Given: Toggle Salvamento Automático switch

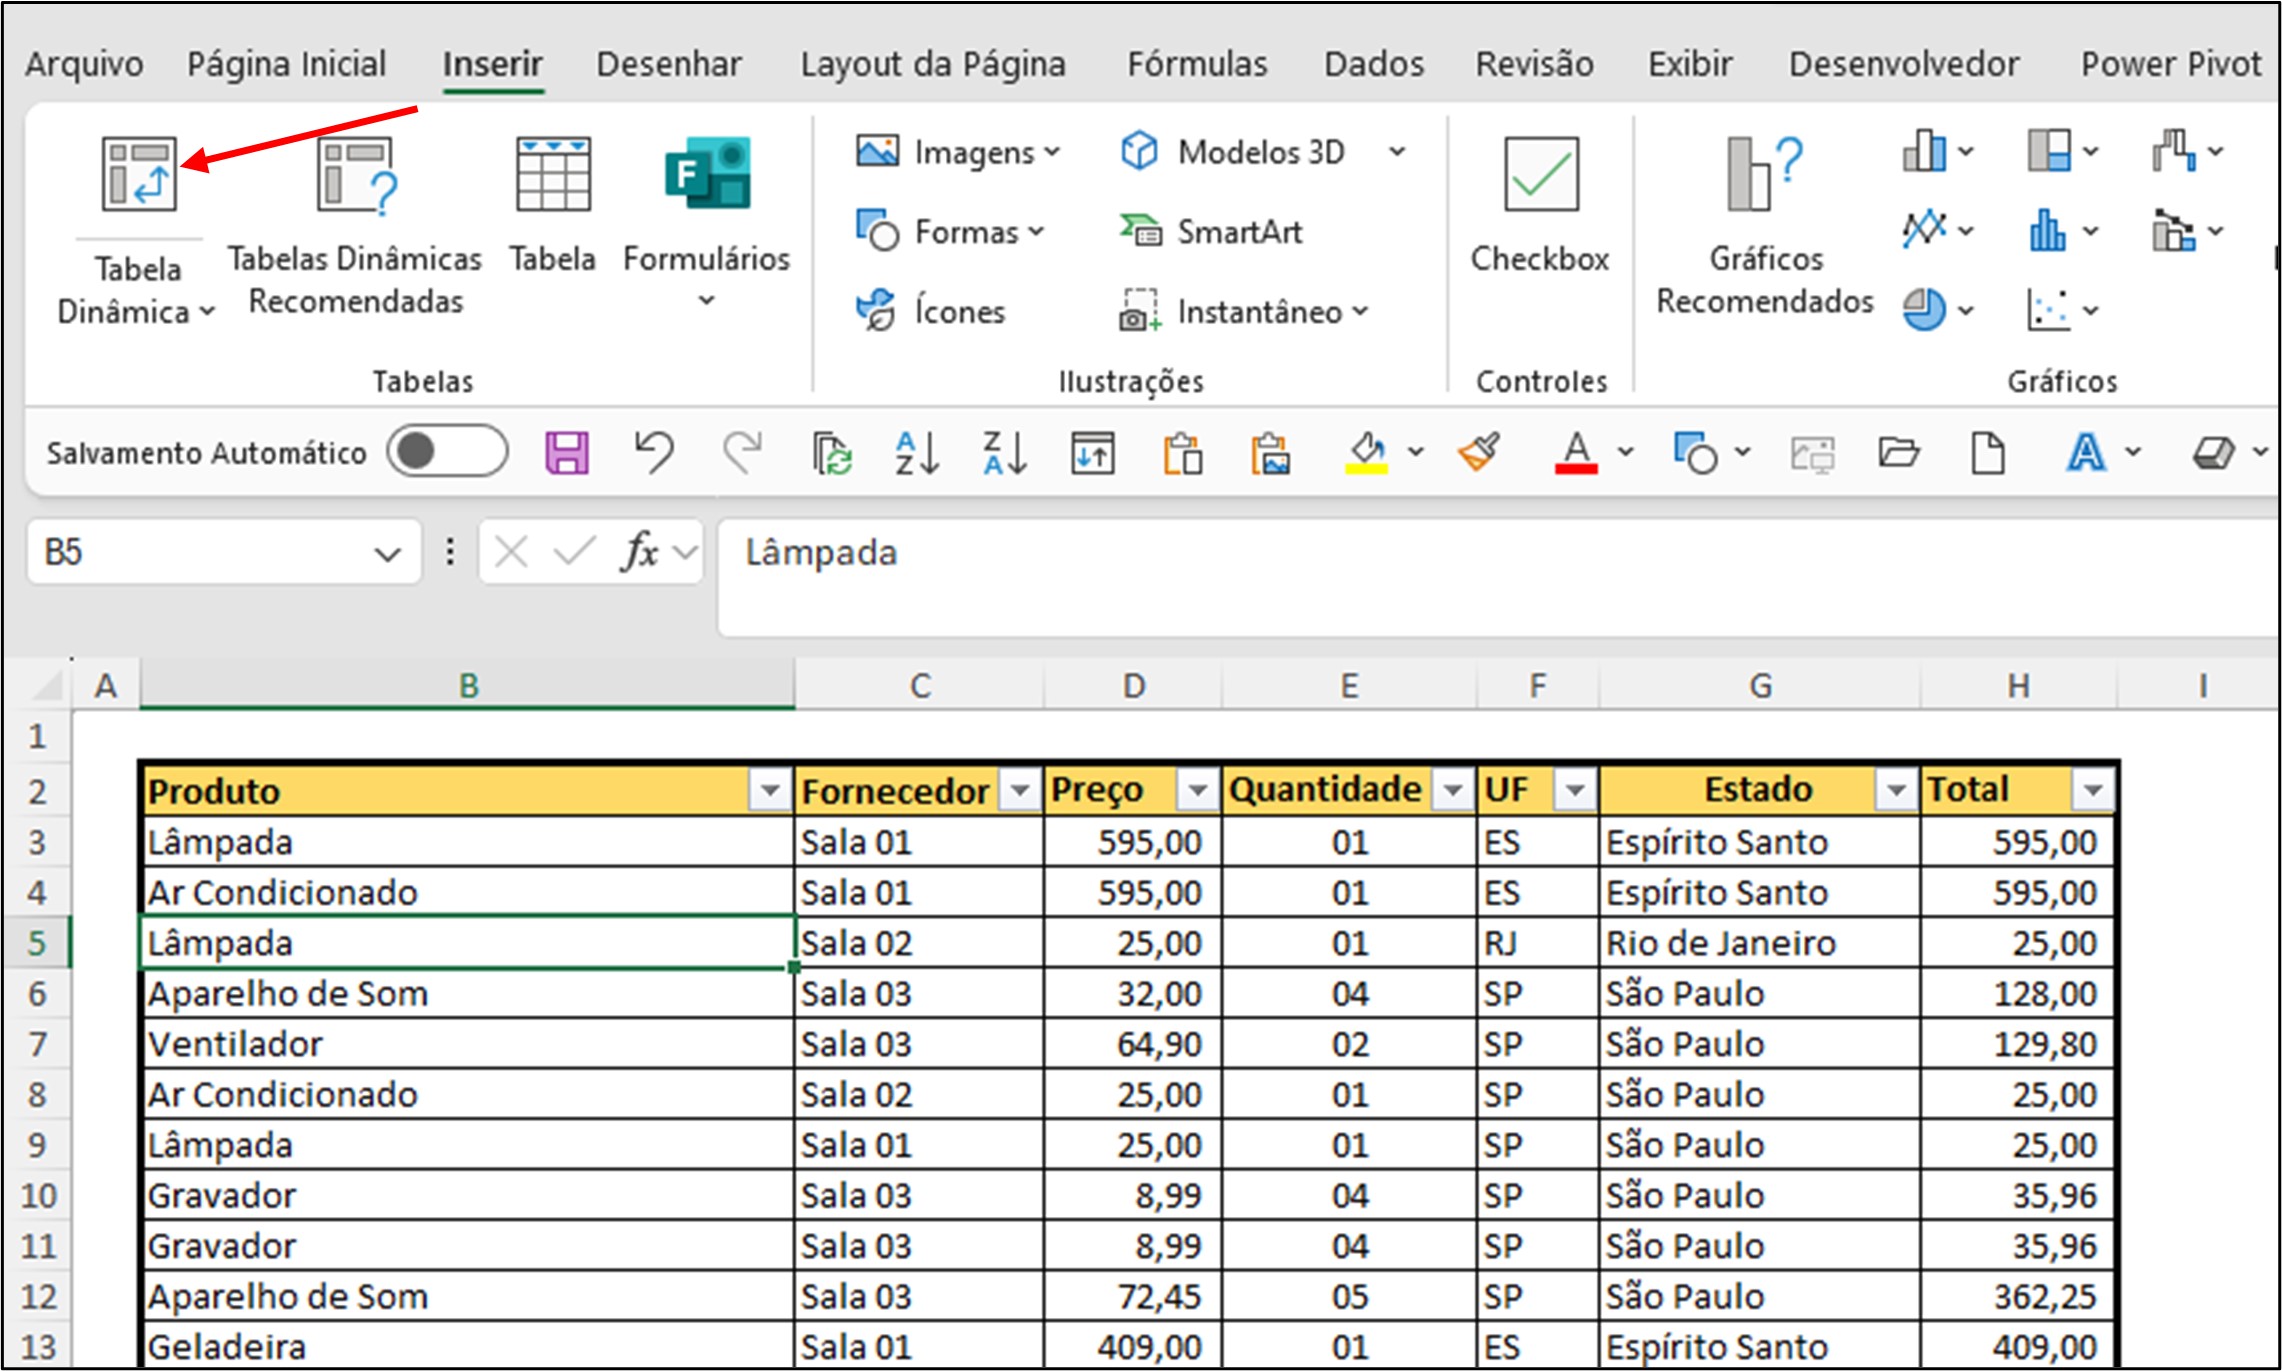Looking at the screenshot, I should click(447, 452).
